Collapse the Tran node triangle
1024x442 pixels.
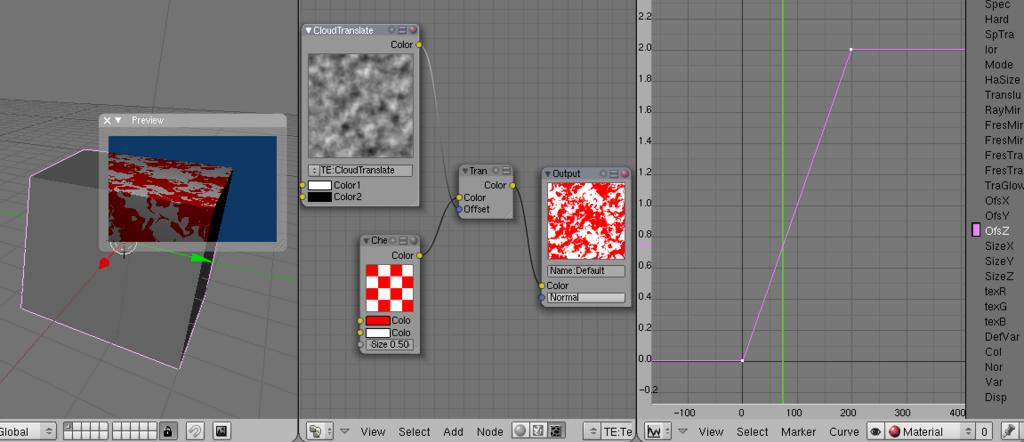465,171
